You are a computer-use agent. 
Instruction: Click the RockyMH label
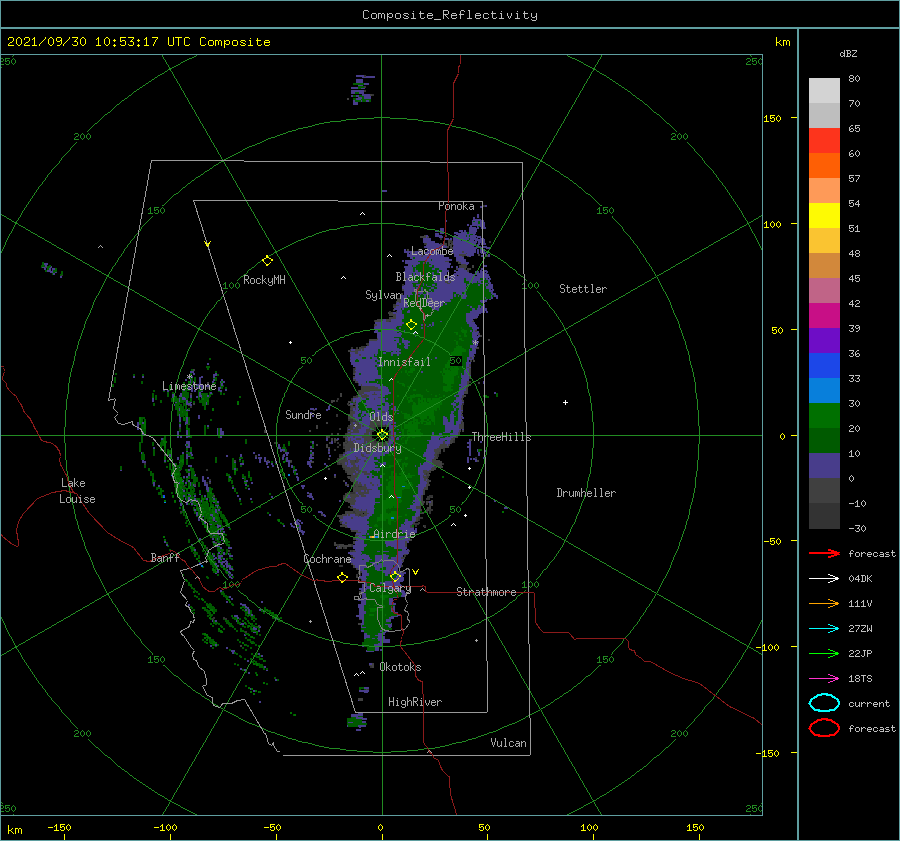[264, 280]
